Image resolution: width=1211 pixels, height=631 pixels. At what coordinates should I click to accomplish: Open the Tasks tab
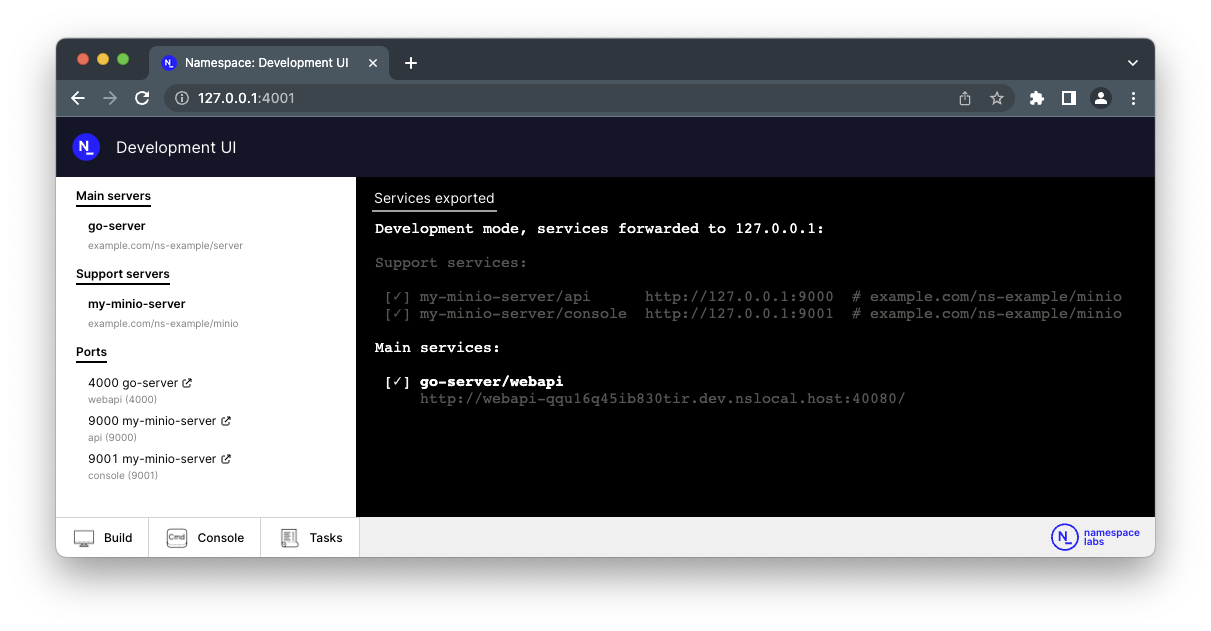pos(312,538)
